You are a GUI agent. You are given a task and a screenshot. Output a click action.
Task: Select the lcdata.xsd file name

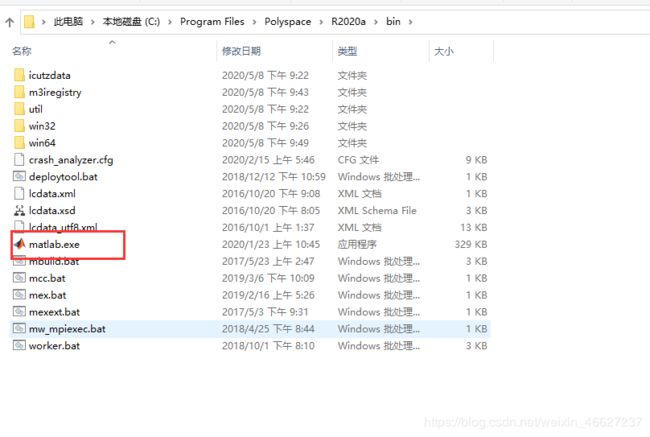coord(52,211)
